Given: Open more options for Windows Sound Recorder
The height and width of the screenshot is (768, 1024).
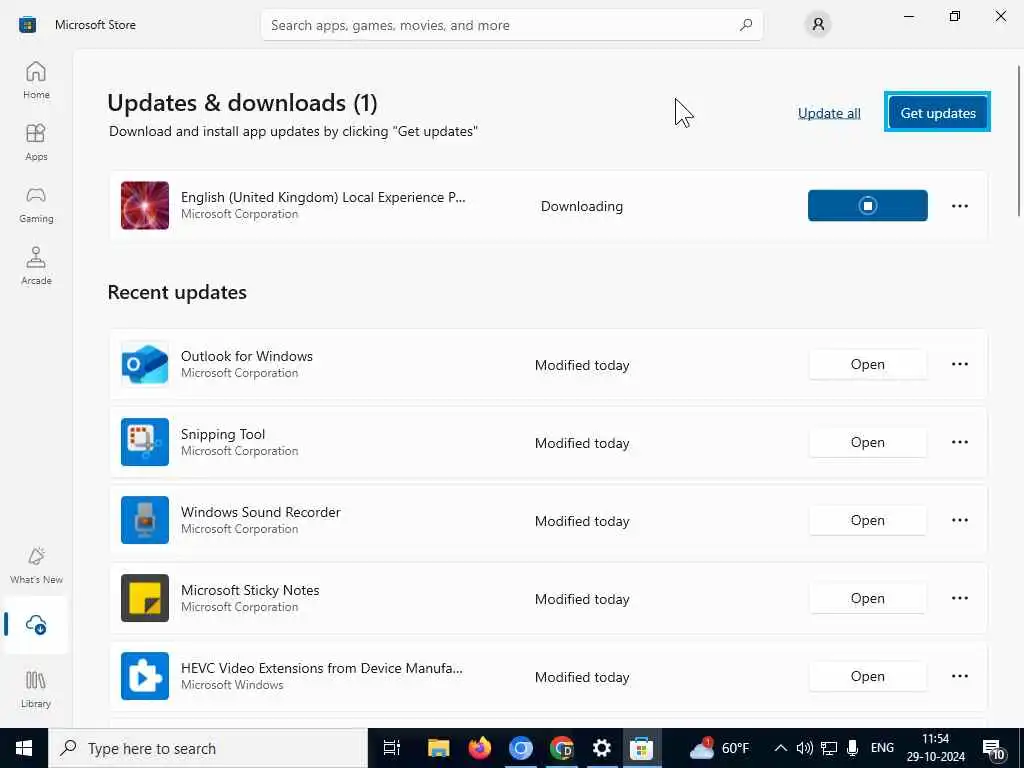Looking at the screenshot, I should coord(959,520).
